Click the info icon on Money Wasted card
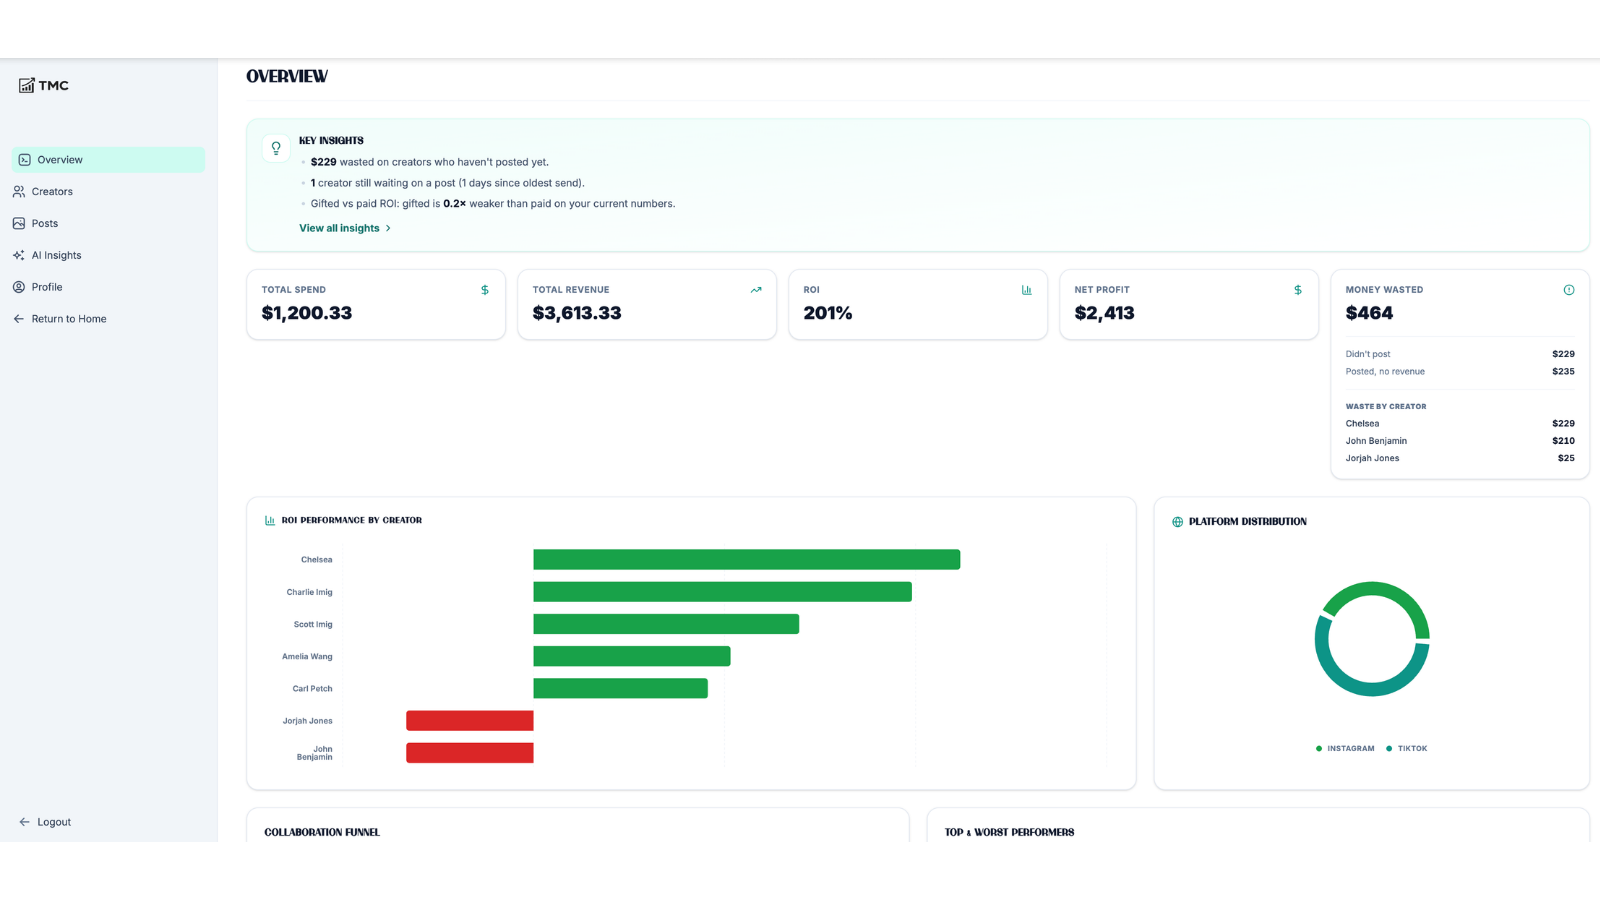Viewport: 1600px width, 900px height. [x=1569, y=290]
